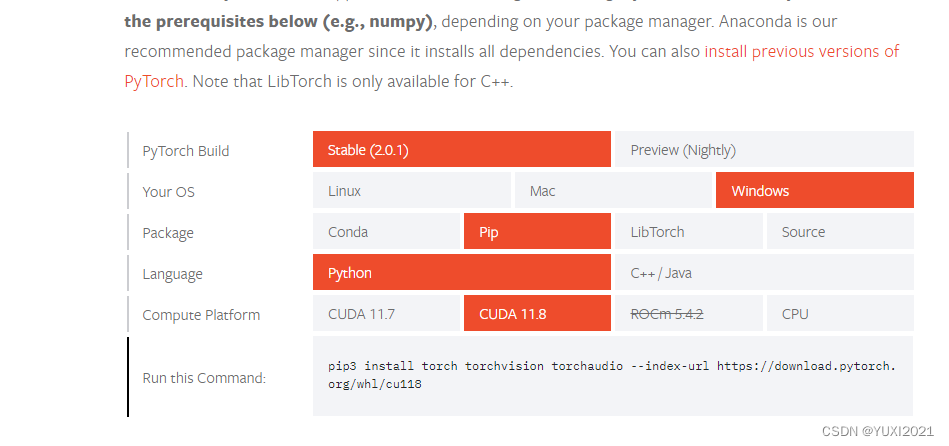Screen dimensions: 949x446
Task: Select the Pip package option
Action: [537, 231]
